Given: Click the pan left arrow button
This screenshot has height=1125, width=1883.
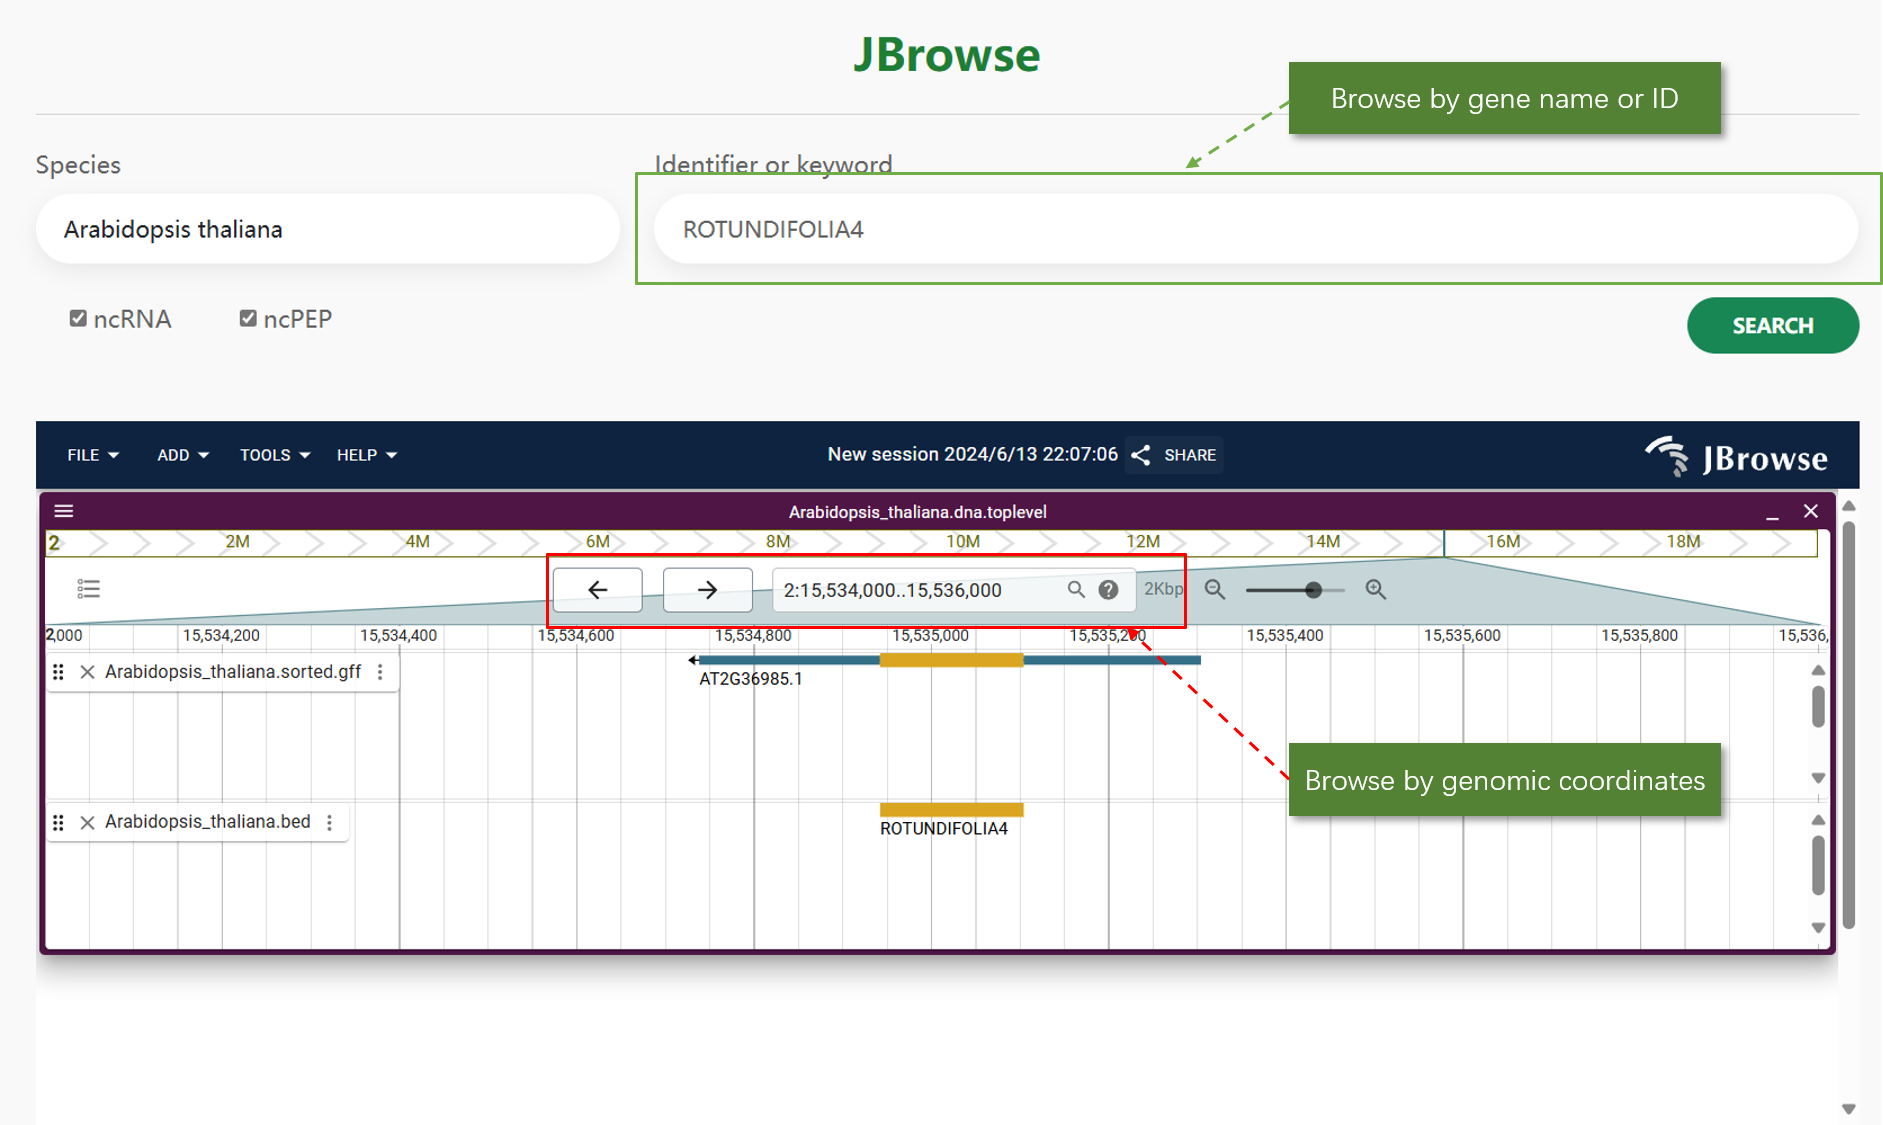Looking at the screenshot, I should click(597, 590).
